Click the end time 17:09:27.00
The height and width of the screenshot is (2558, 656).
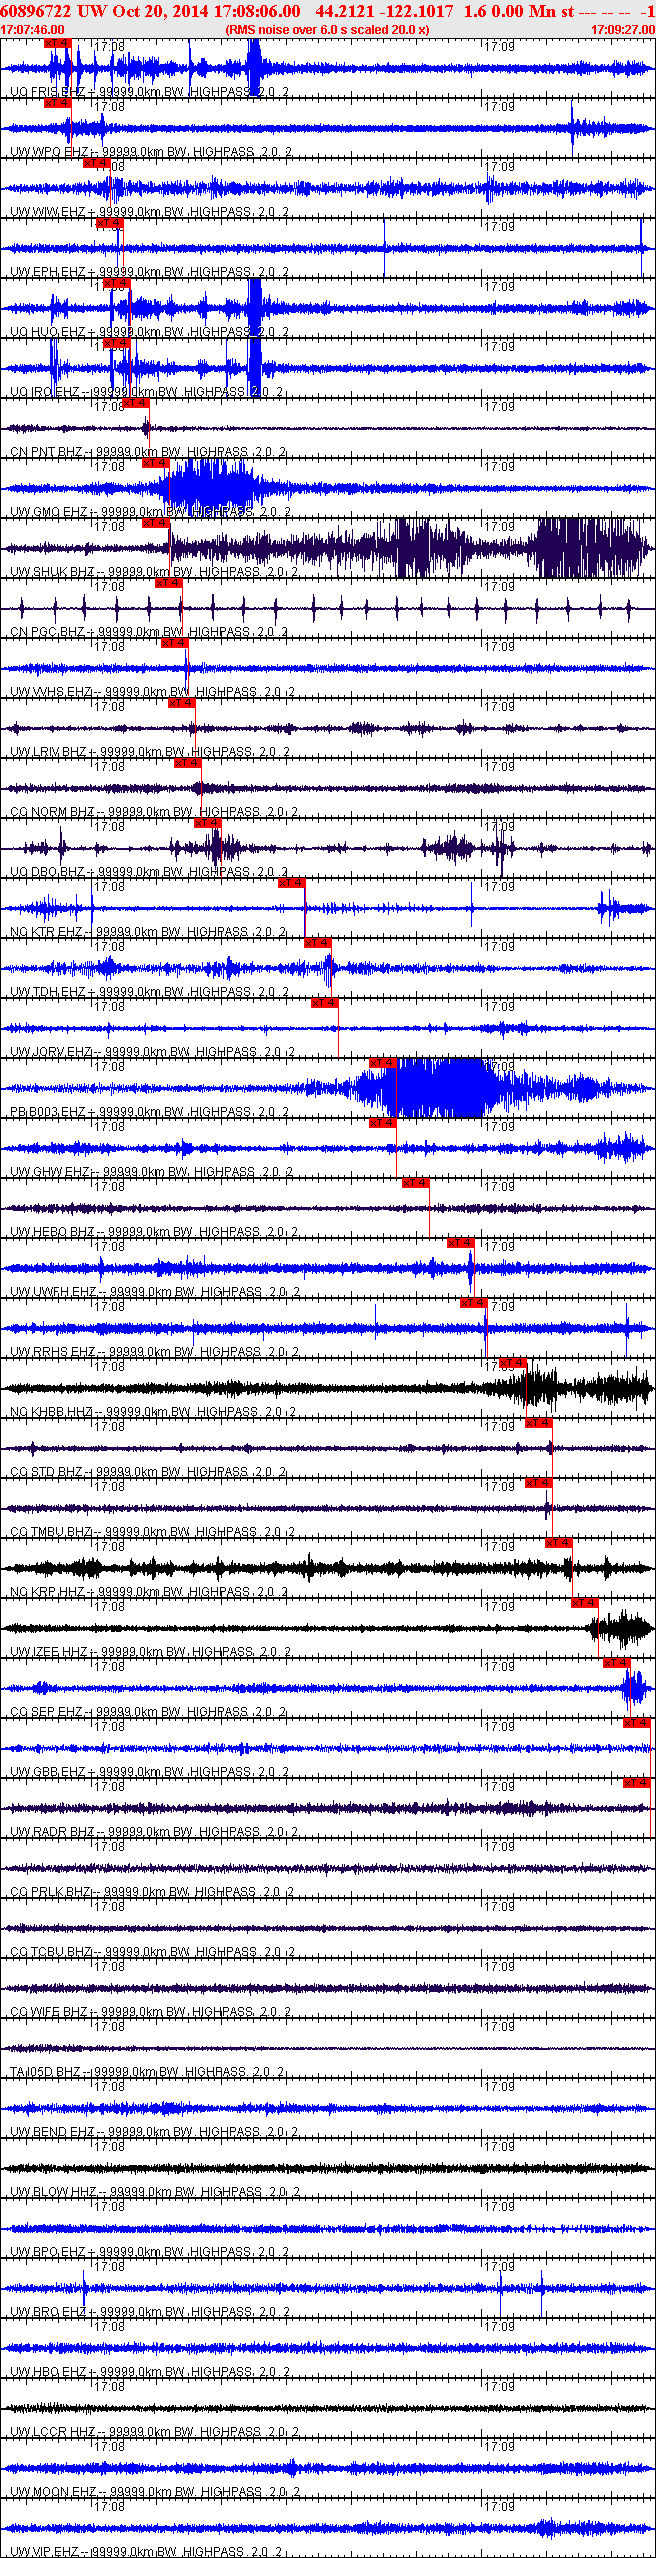(x=623, y=30)
